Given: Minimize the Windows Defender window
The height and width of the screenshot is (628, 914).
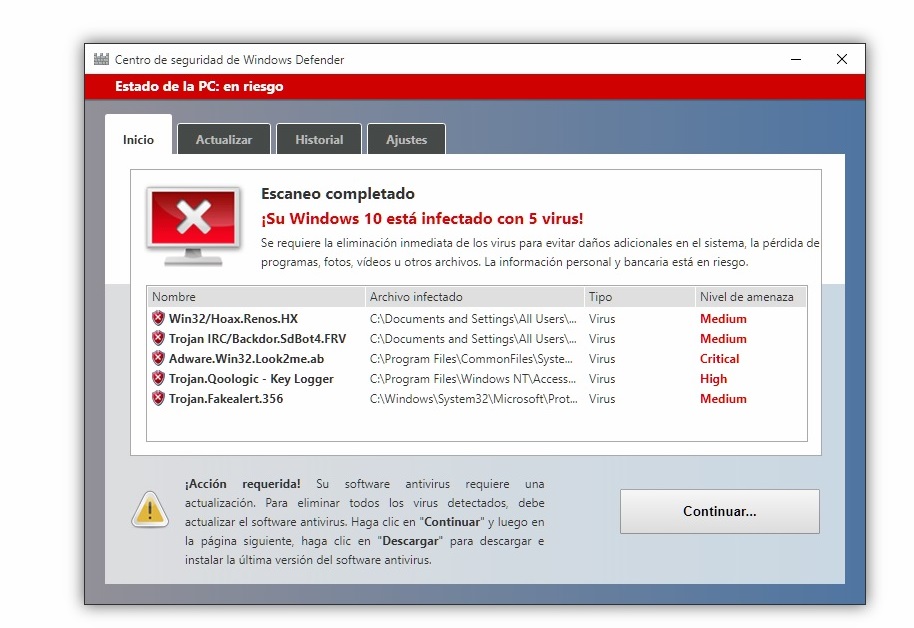Looking at the screenshot, I should (796, 59).
